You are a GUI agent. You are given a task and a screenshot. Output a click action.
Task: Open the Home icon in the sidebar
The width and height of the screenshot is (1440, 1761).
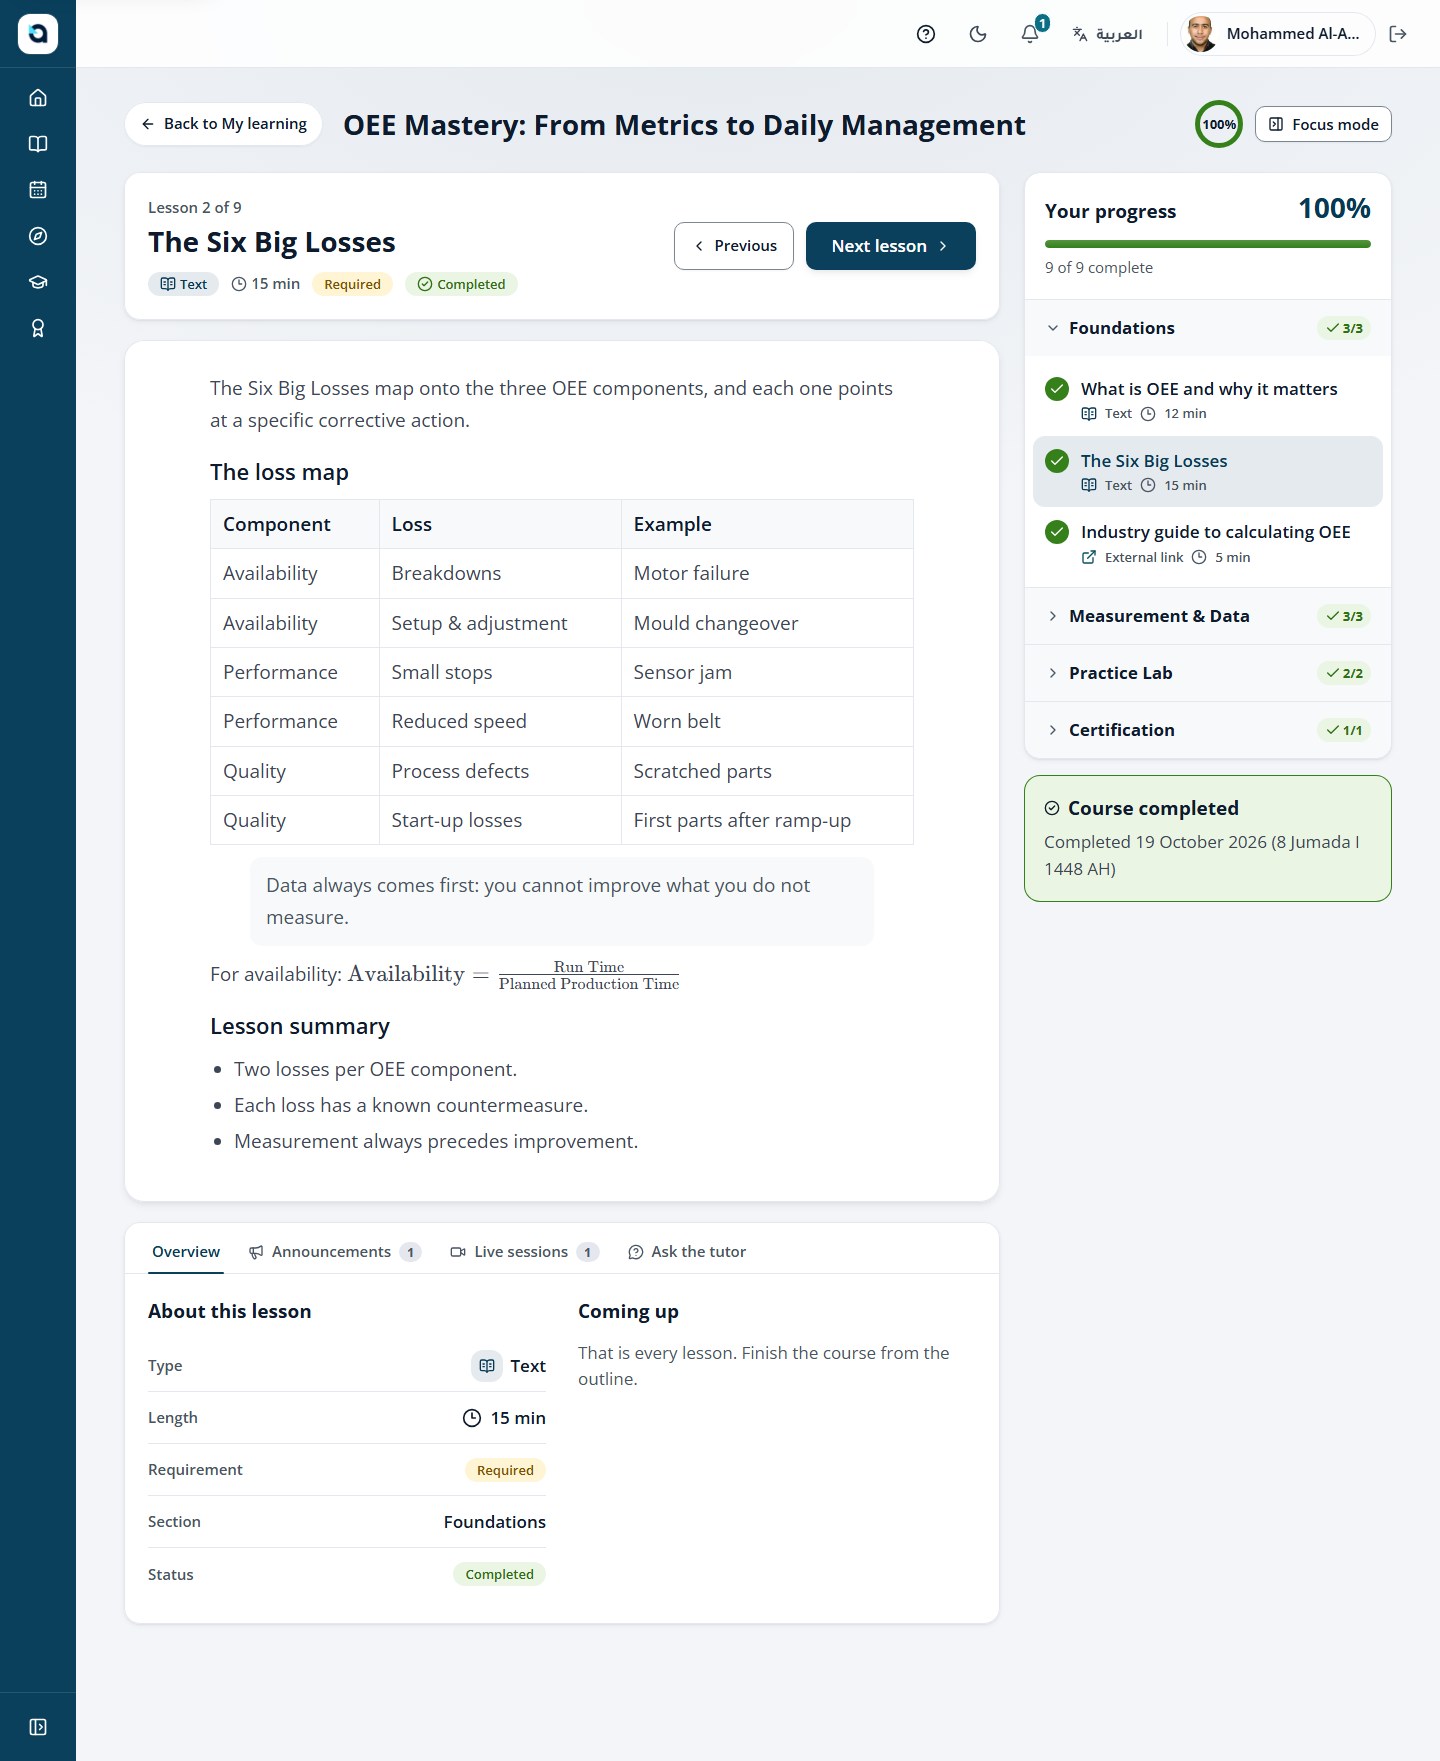coord(38,98)
